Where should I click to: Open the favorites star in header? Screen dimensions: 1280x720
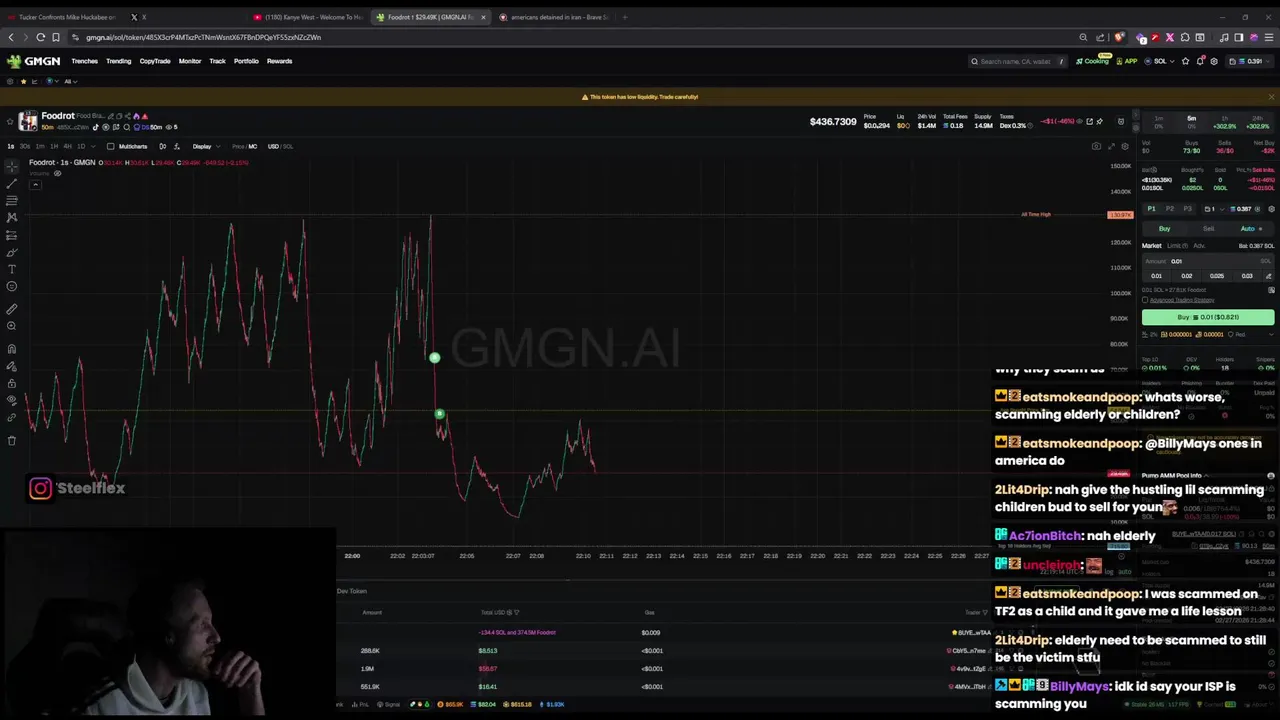(1186, 61)
